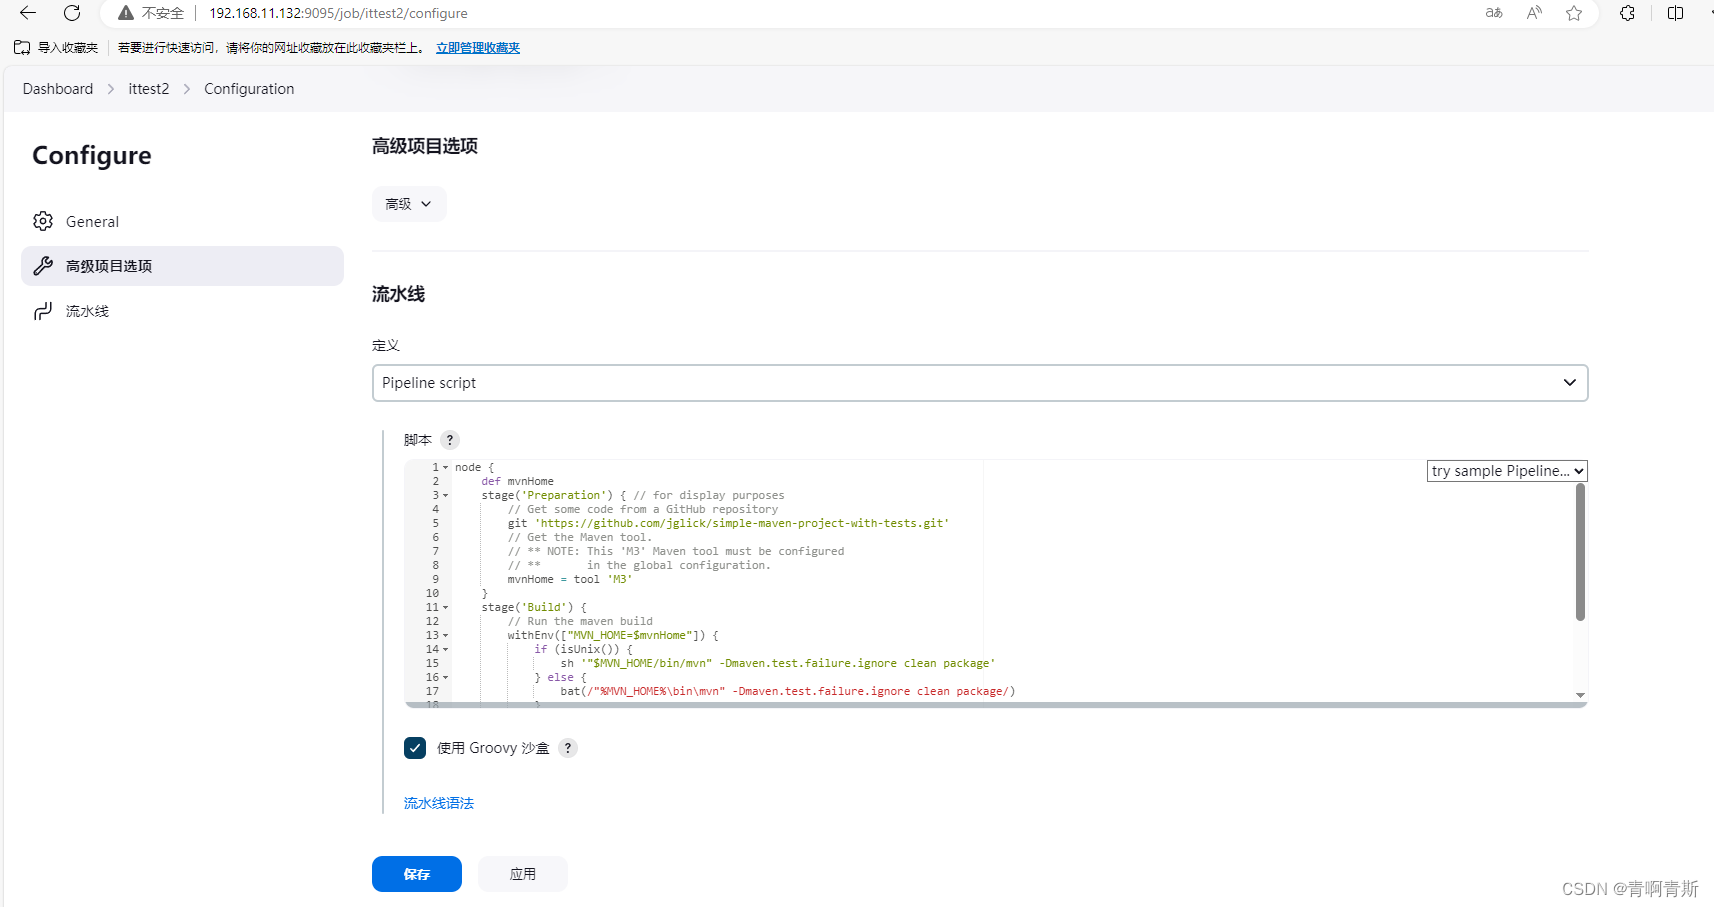
Task: Click the stage('Build') code line
Action: [x=534, y=607]
